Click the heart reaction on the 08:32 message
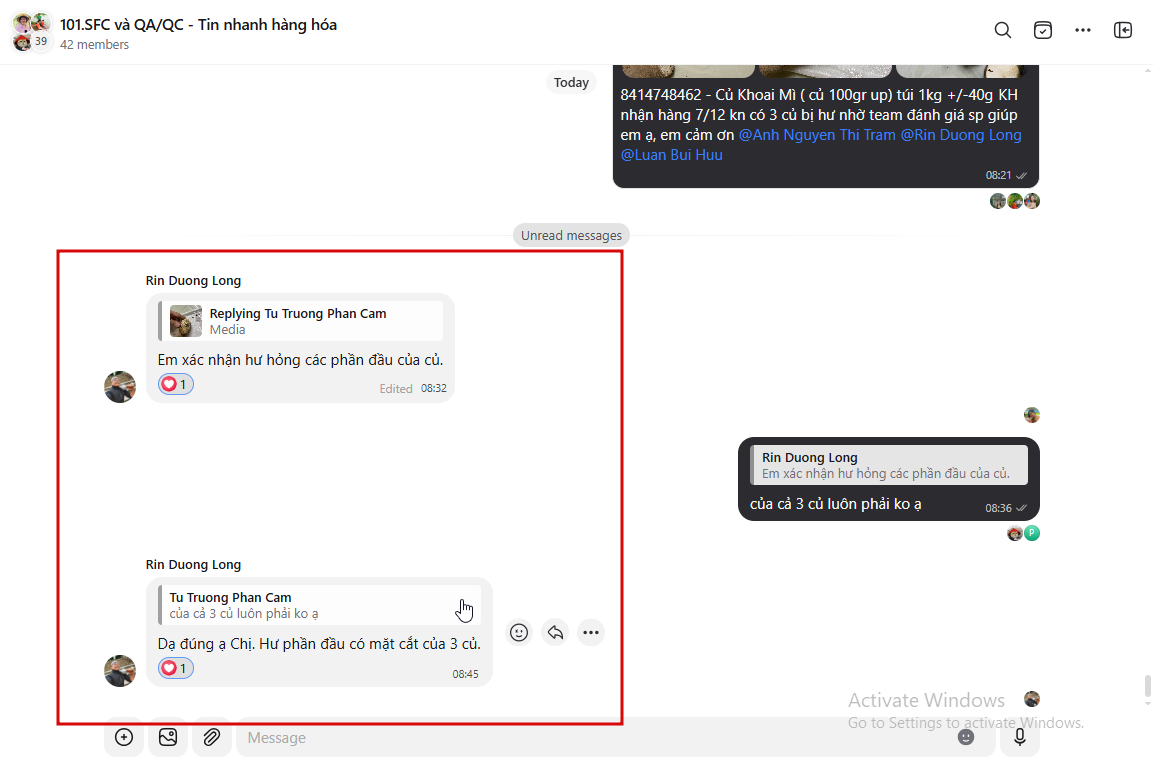Screen dimensions: 1153x772 point(176,384)
